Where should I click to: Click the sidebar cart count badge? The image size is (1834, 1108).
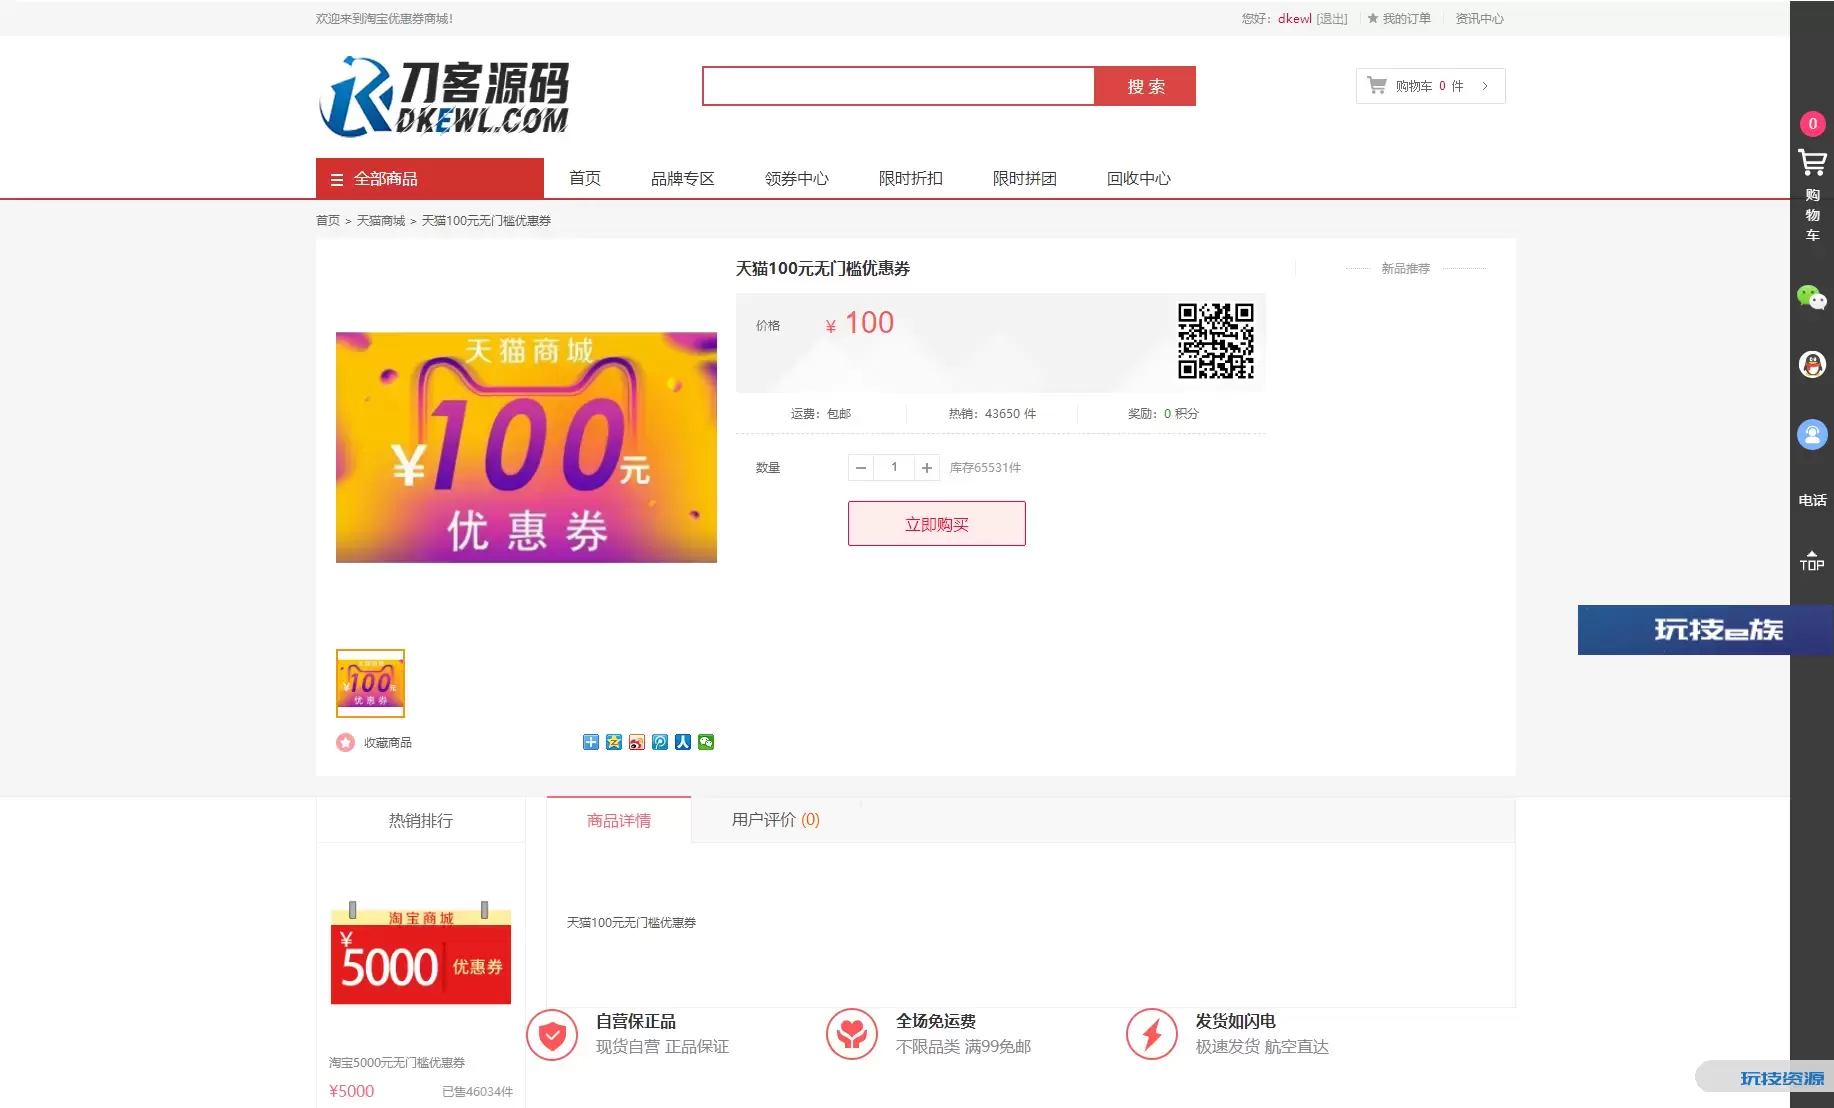(x=1812, y=124)
